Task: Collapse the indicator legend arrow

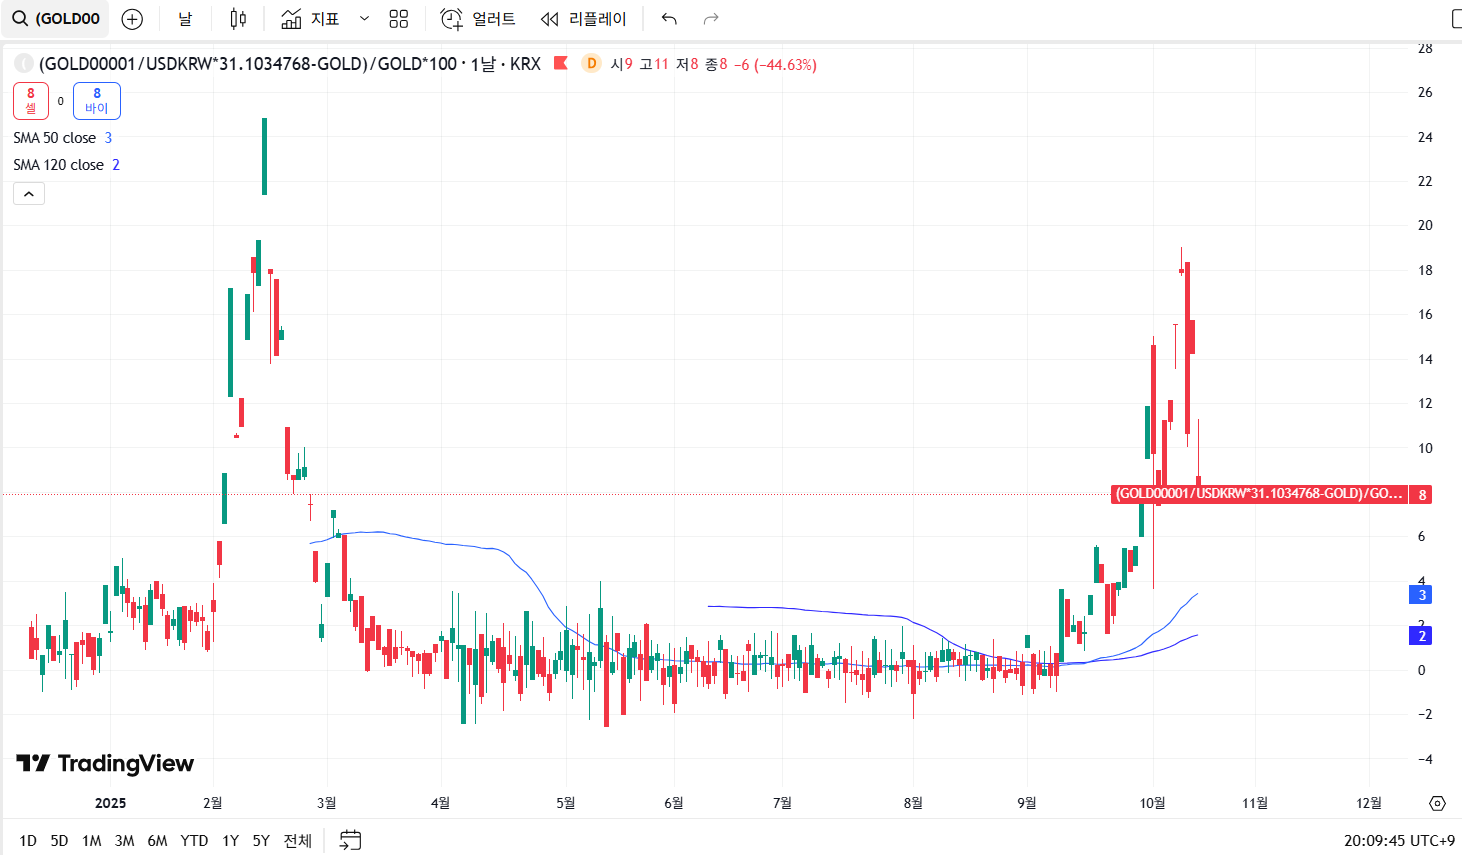Action: 29,194
